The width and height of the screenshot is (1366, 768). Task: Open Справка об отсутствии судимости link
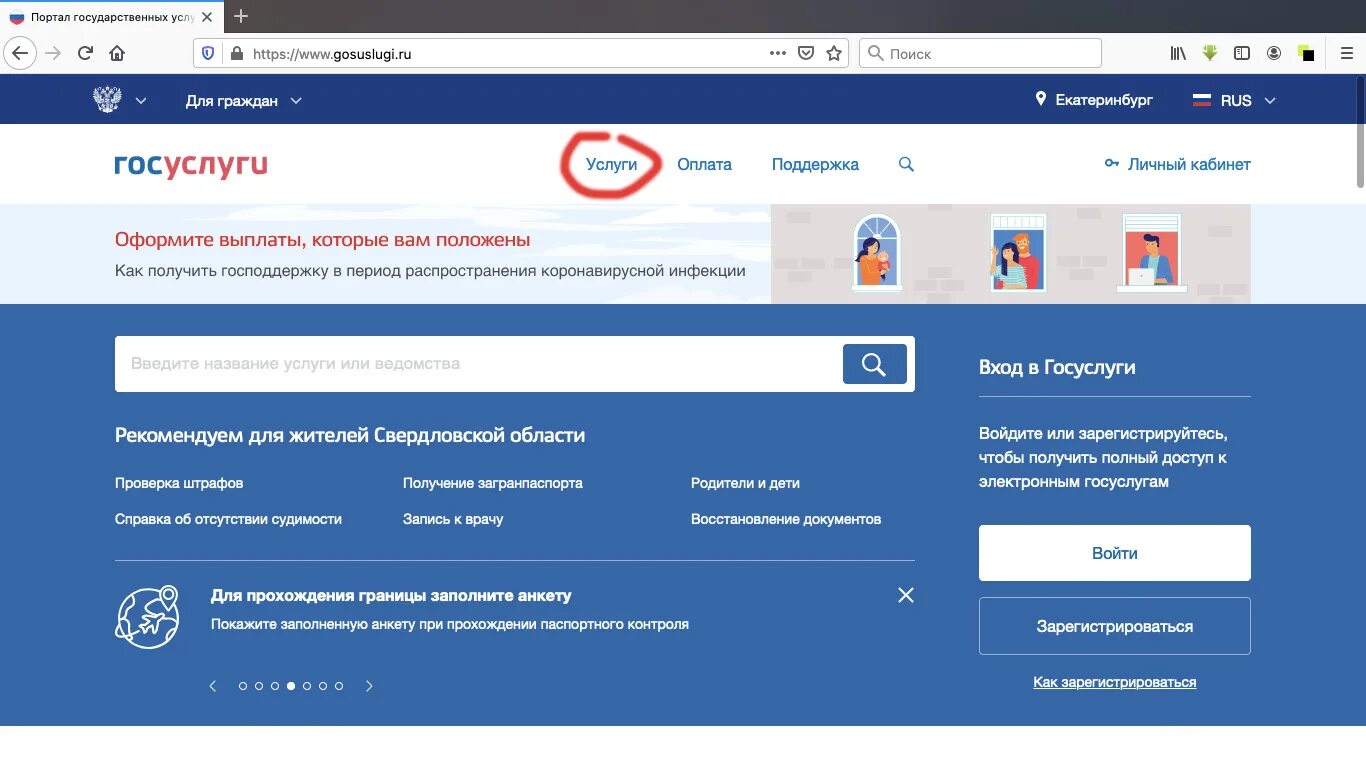(228, 519)
